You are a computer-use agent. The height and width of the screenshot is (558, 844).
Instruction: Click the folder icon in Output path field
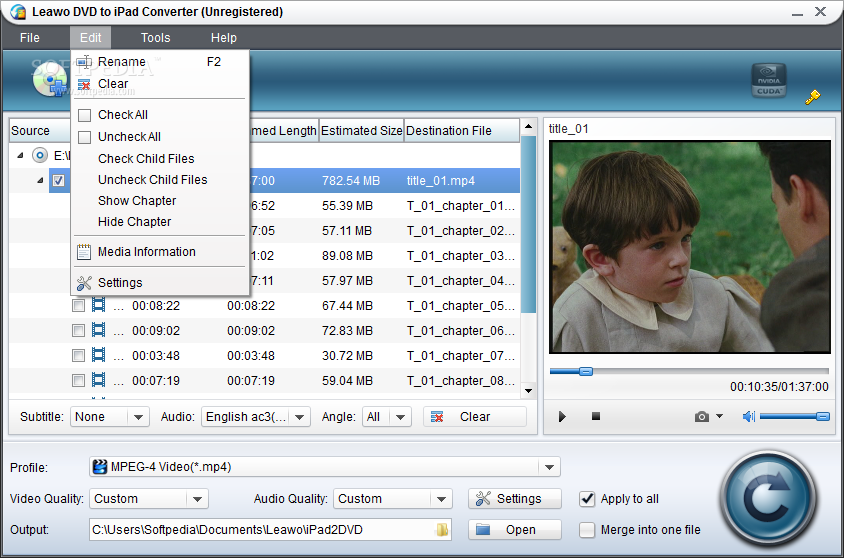pyautogui.click(x=442, y=529)
